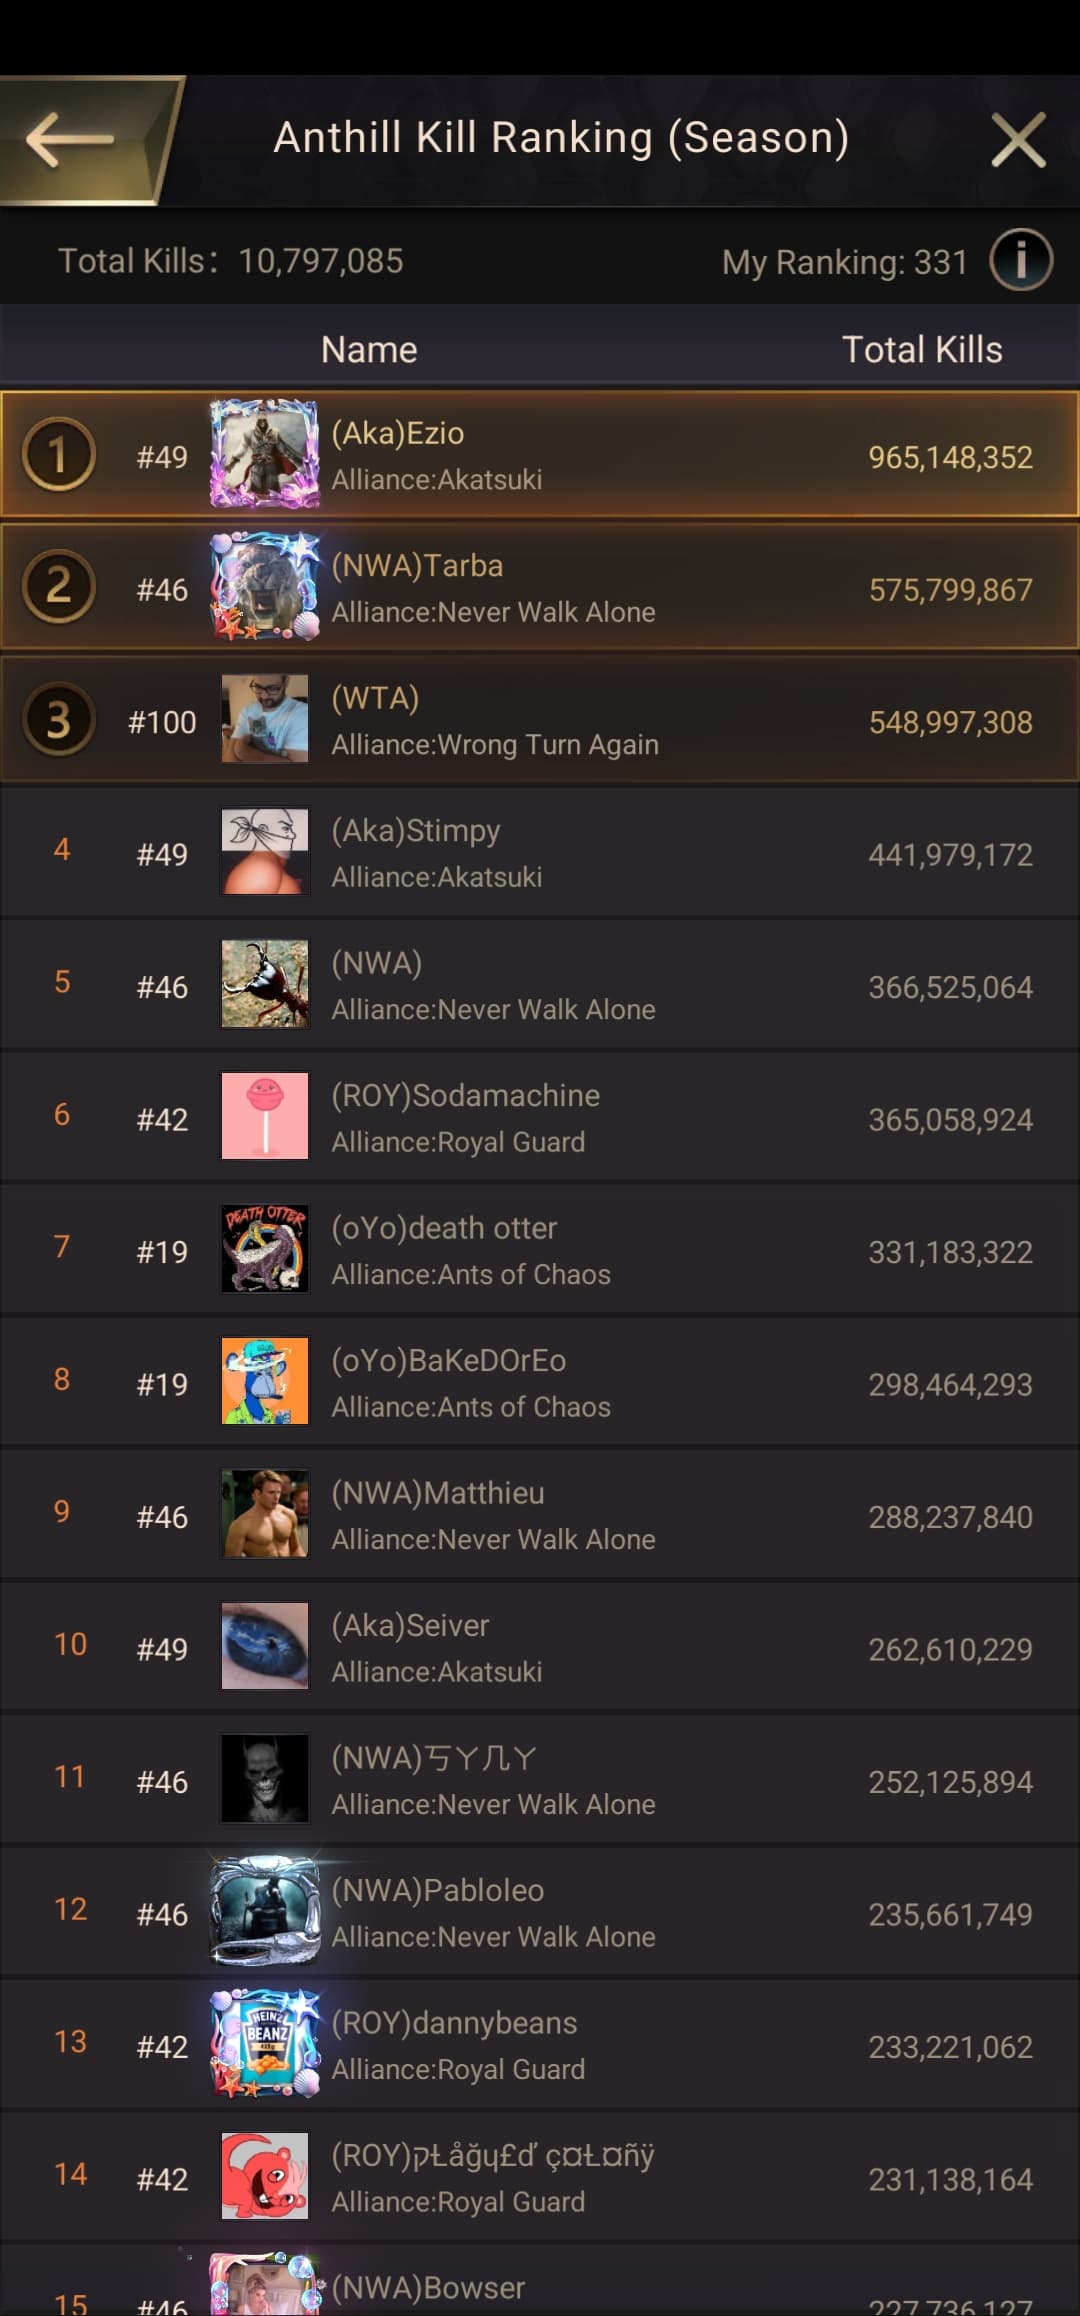Select the My Ranking: 331 label
Image resolution: width=1080 pixels, height=2316 pixels.
(844, 262)
